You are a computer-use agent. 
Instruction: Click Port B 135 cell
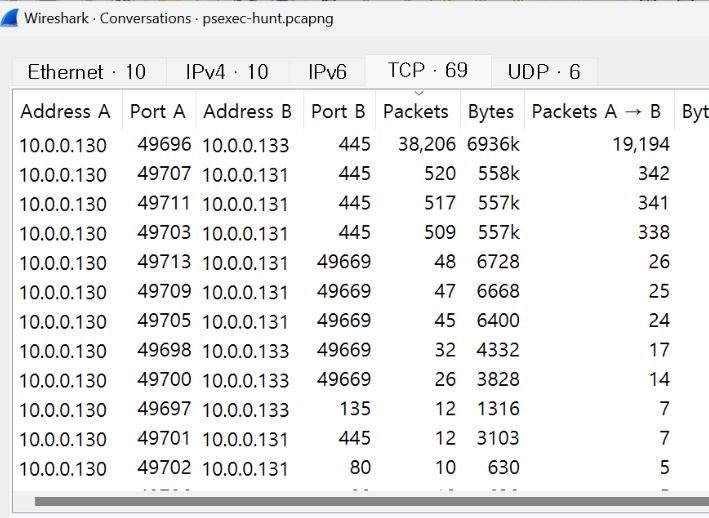point(355,409)
